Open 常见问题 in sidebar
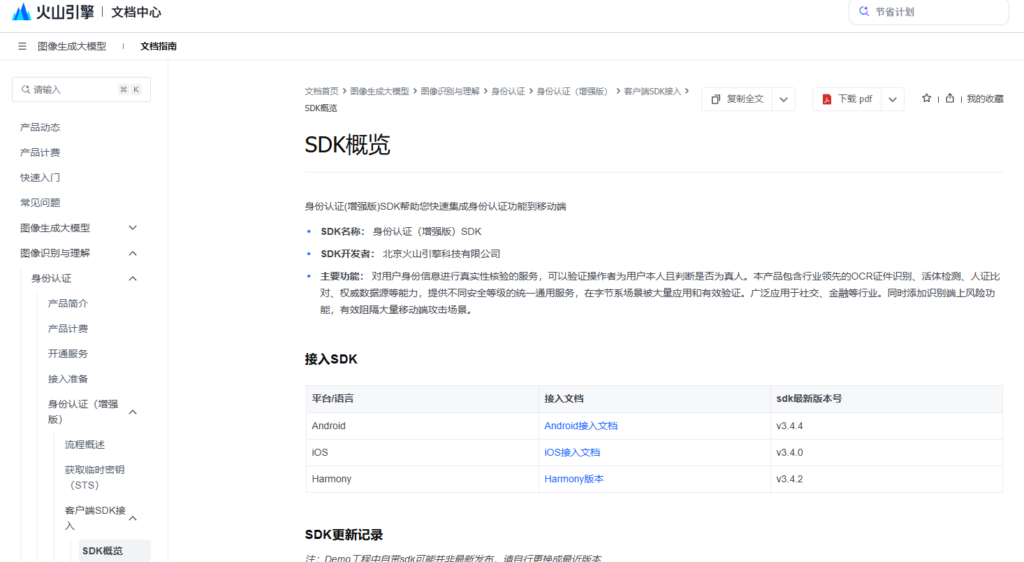1024x562 pixels. click(x=40, y=203)
